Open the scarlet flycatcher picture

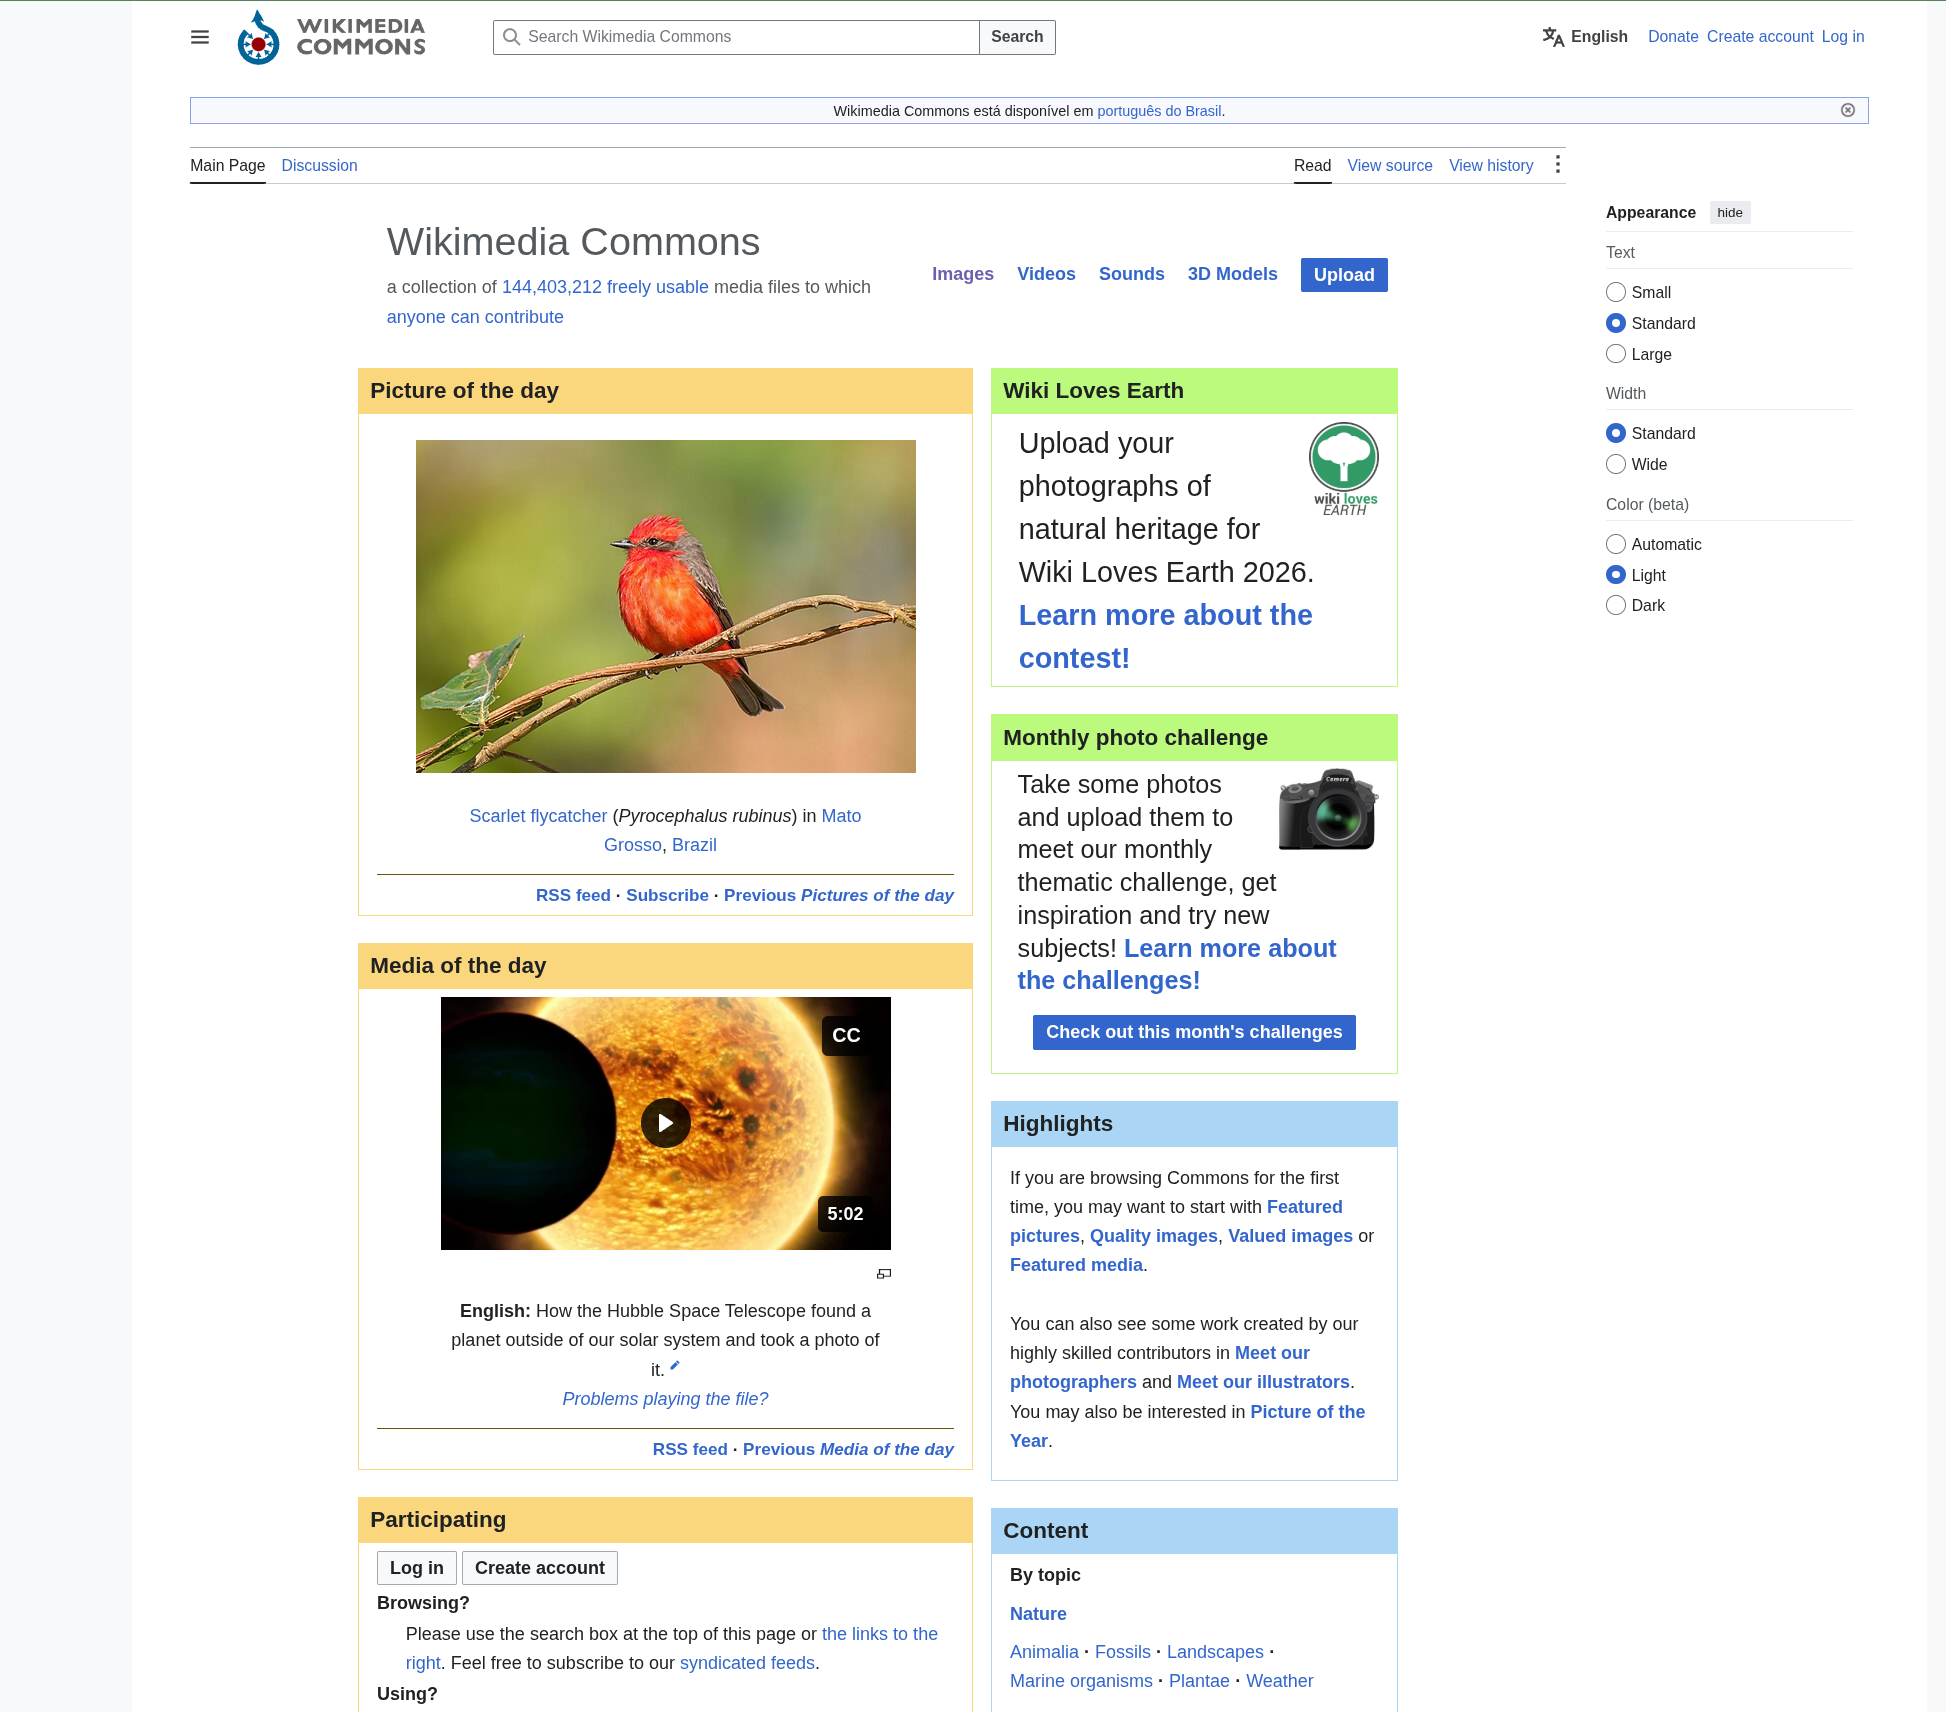(x=666, y=606)
